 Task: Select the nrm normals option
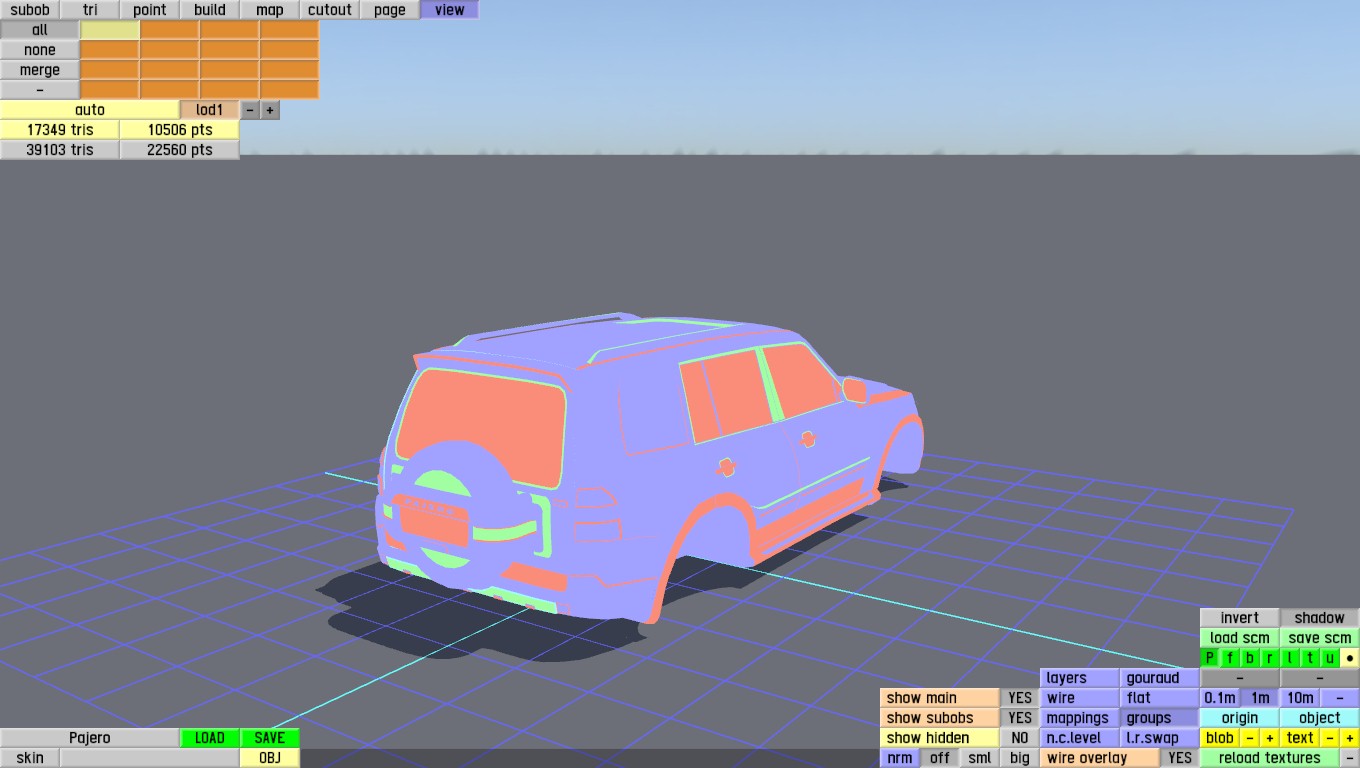pyautogui.click(x=900, y=758)
